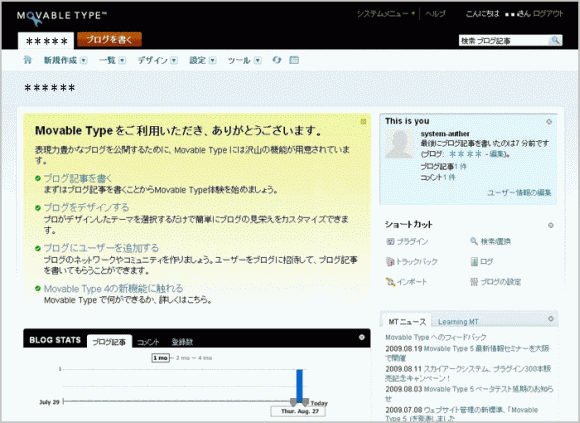Expand the 一覧 menu arrow
The width and height of the screenshot is (580, 423).
coord(122,60)
